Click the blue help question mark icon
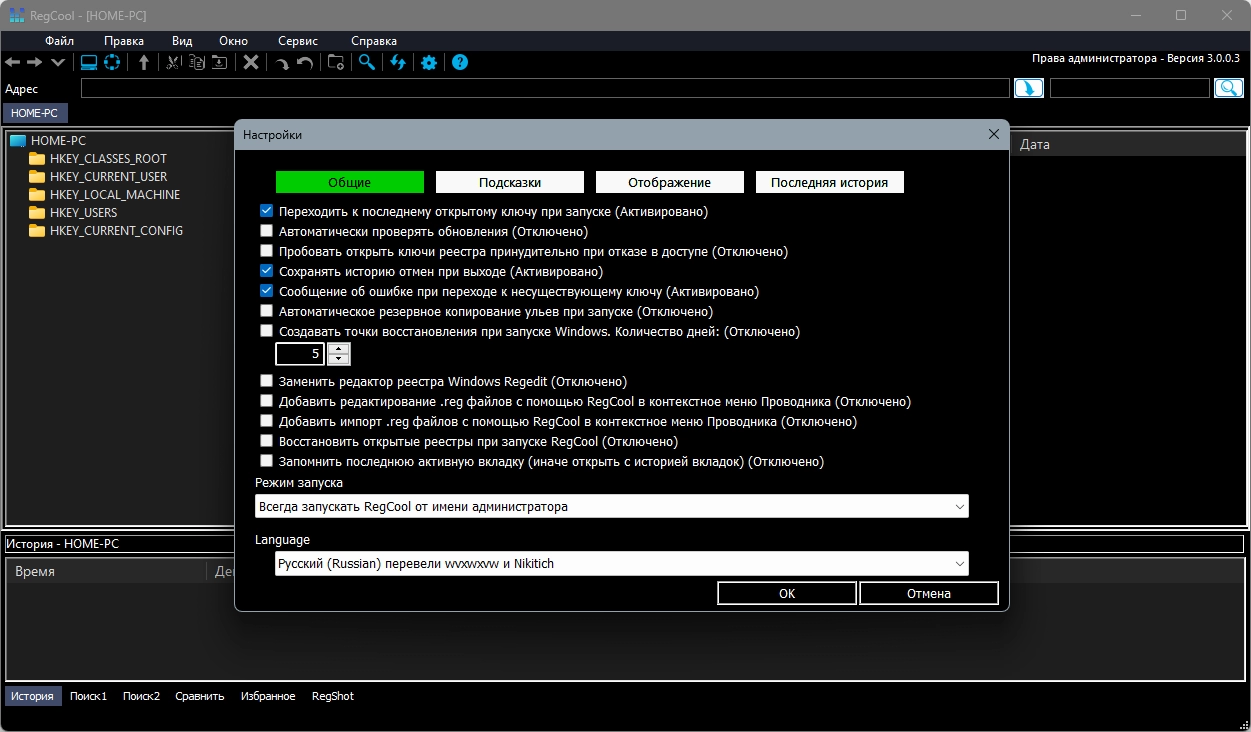Screen dimensions: 1251x732 click(460, 63)
